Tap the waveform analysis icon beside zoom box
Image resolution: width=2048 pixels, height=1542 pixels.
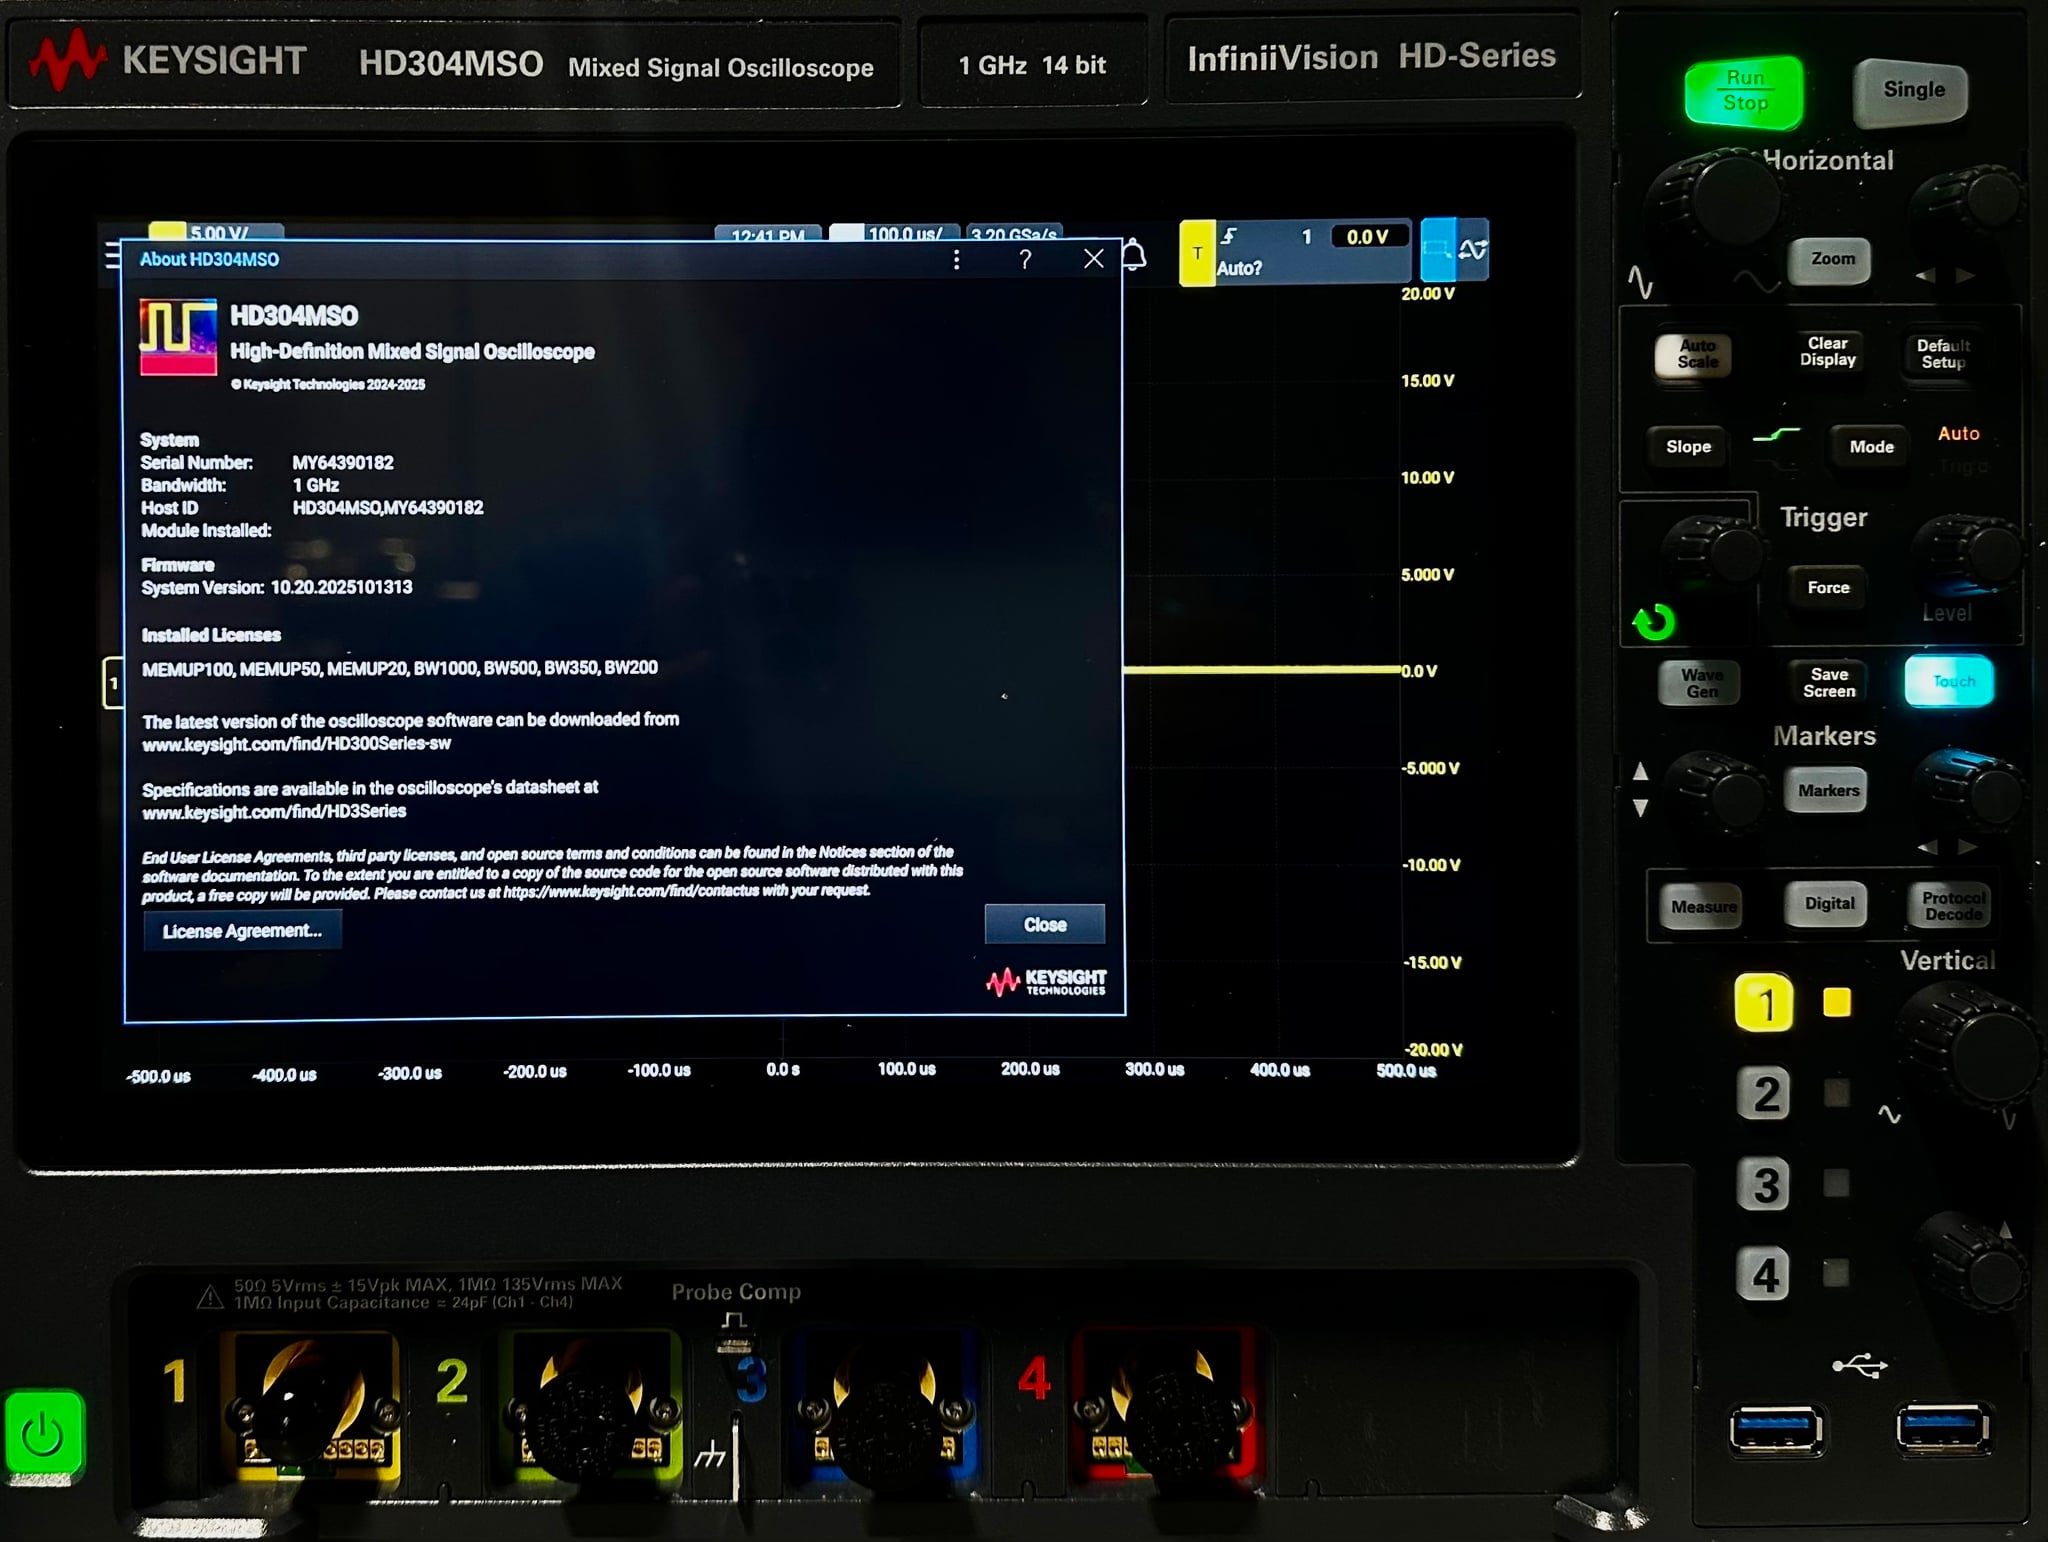pos(1473,249)
